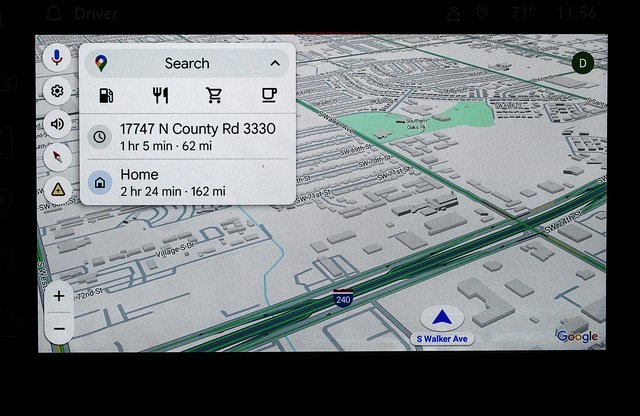The image size is (640, 416).
Task: Click the Google Maps pin logo
Action: click(102, 63)
